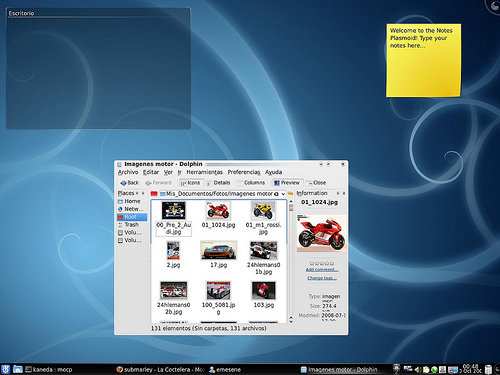Toggle the Preview button in Dolphin toolbar
500x375 pixels.
point(287,183)
